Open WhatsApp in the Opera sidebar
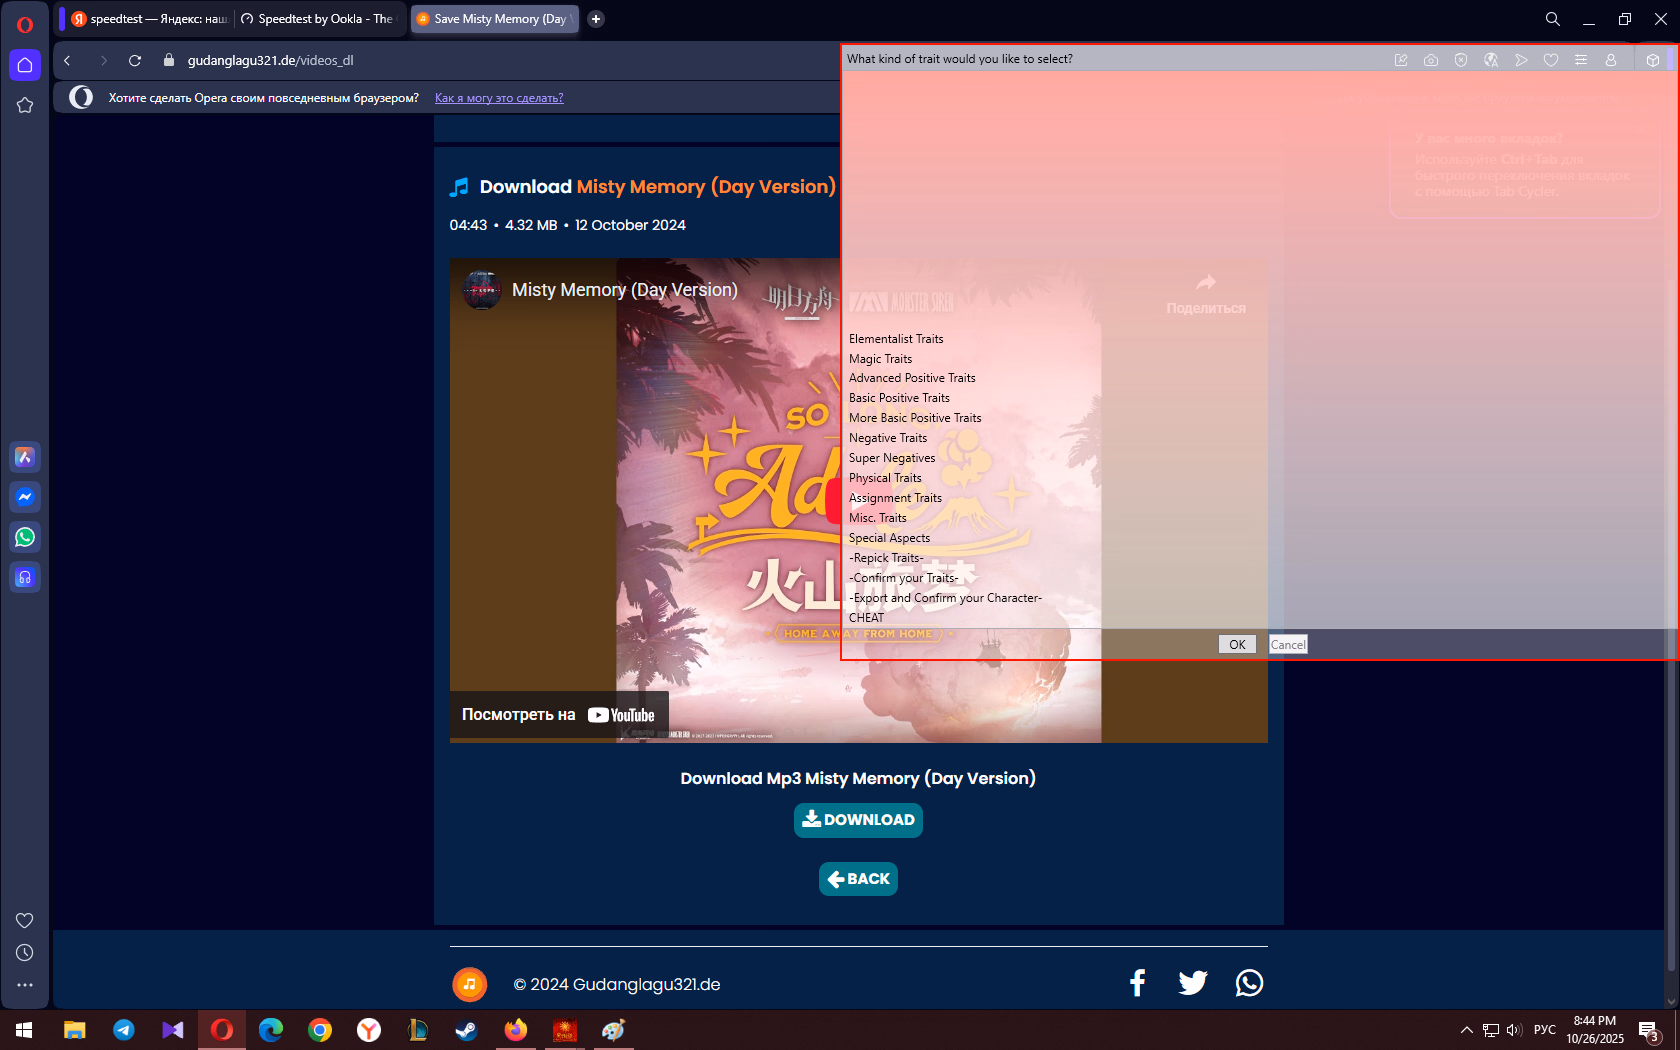Viewport: 1680px width, 1050px height. pyautogui.click(x=25, y=537)
